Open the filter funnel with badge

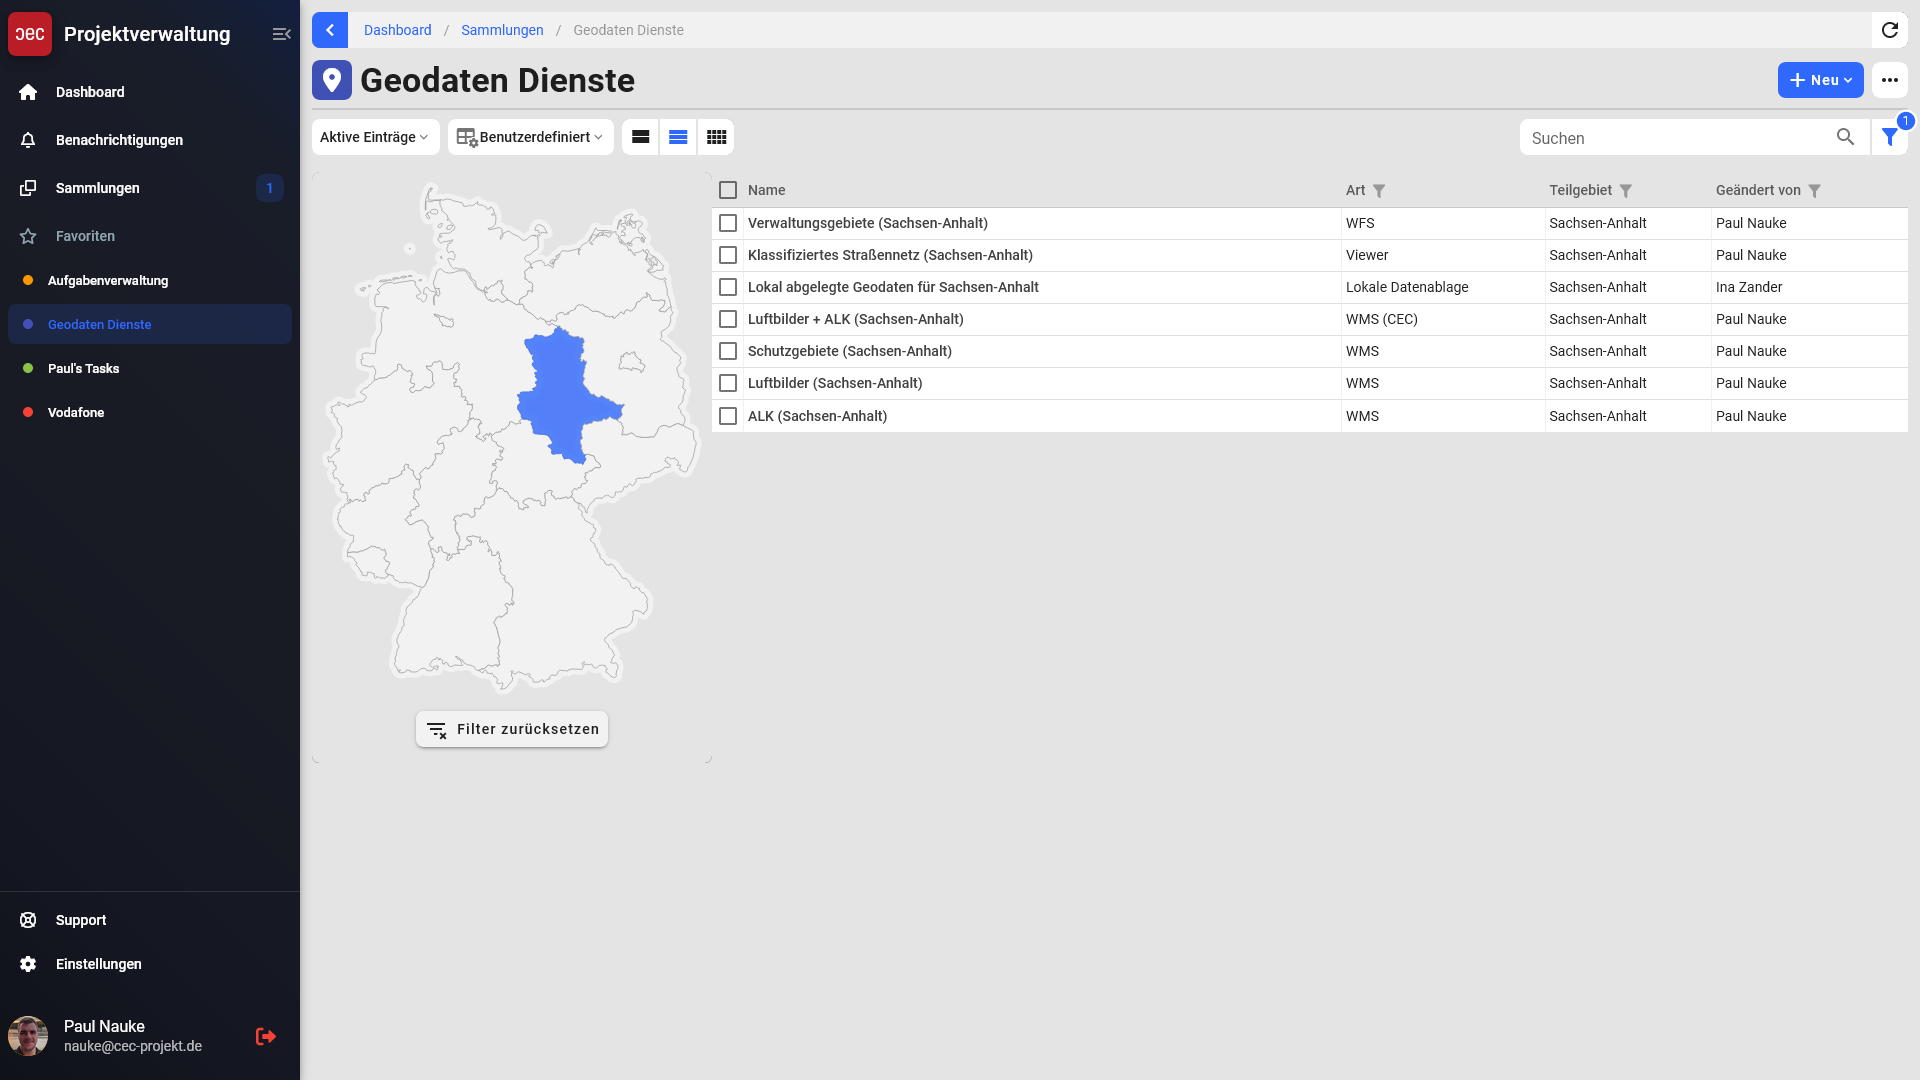pos(1889,137)
